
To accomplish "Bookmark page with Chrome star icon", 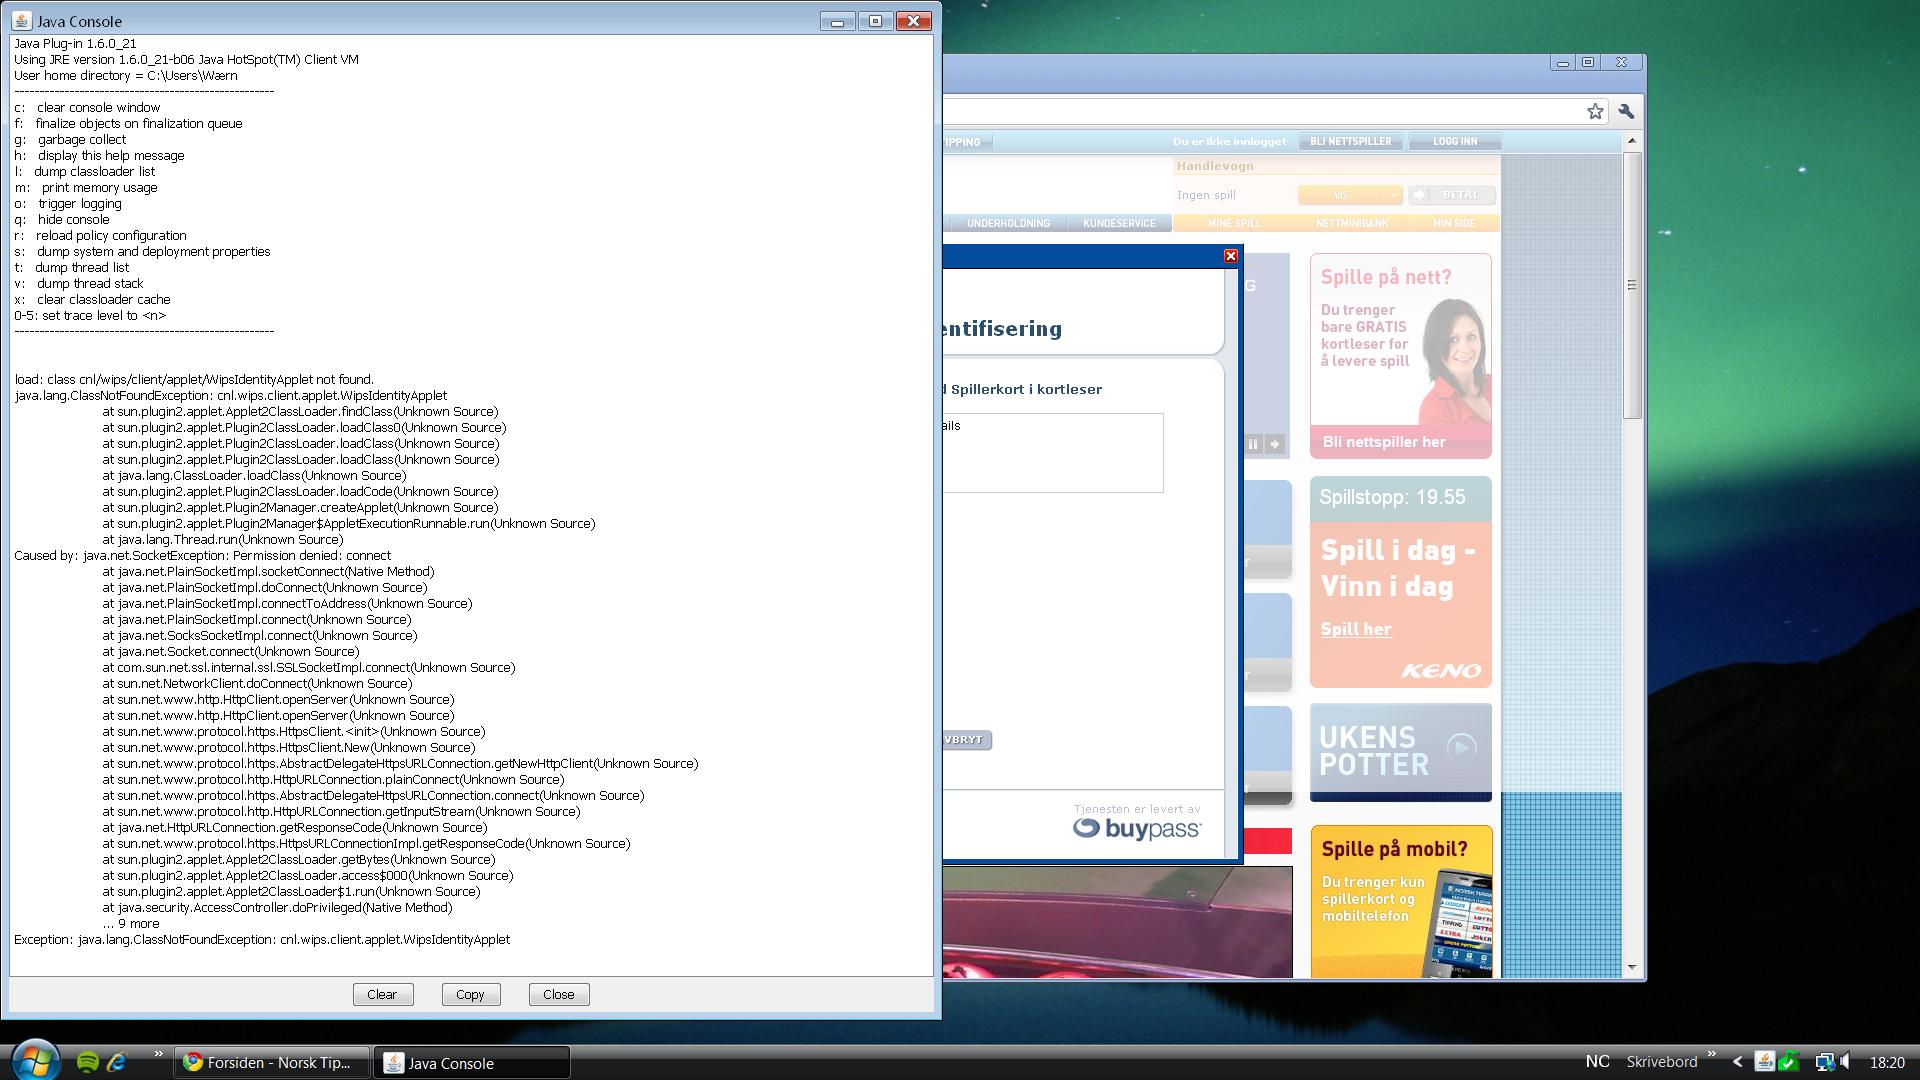I will [1595, 111].
